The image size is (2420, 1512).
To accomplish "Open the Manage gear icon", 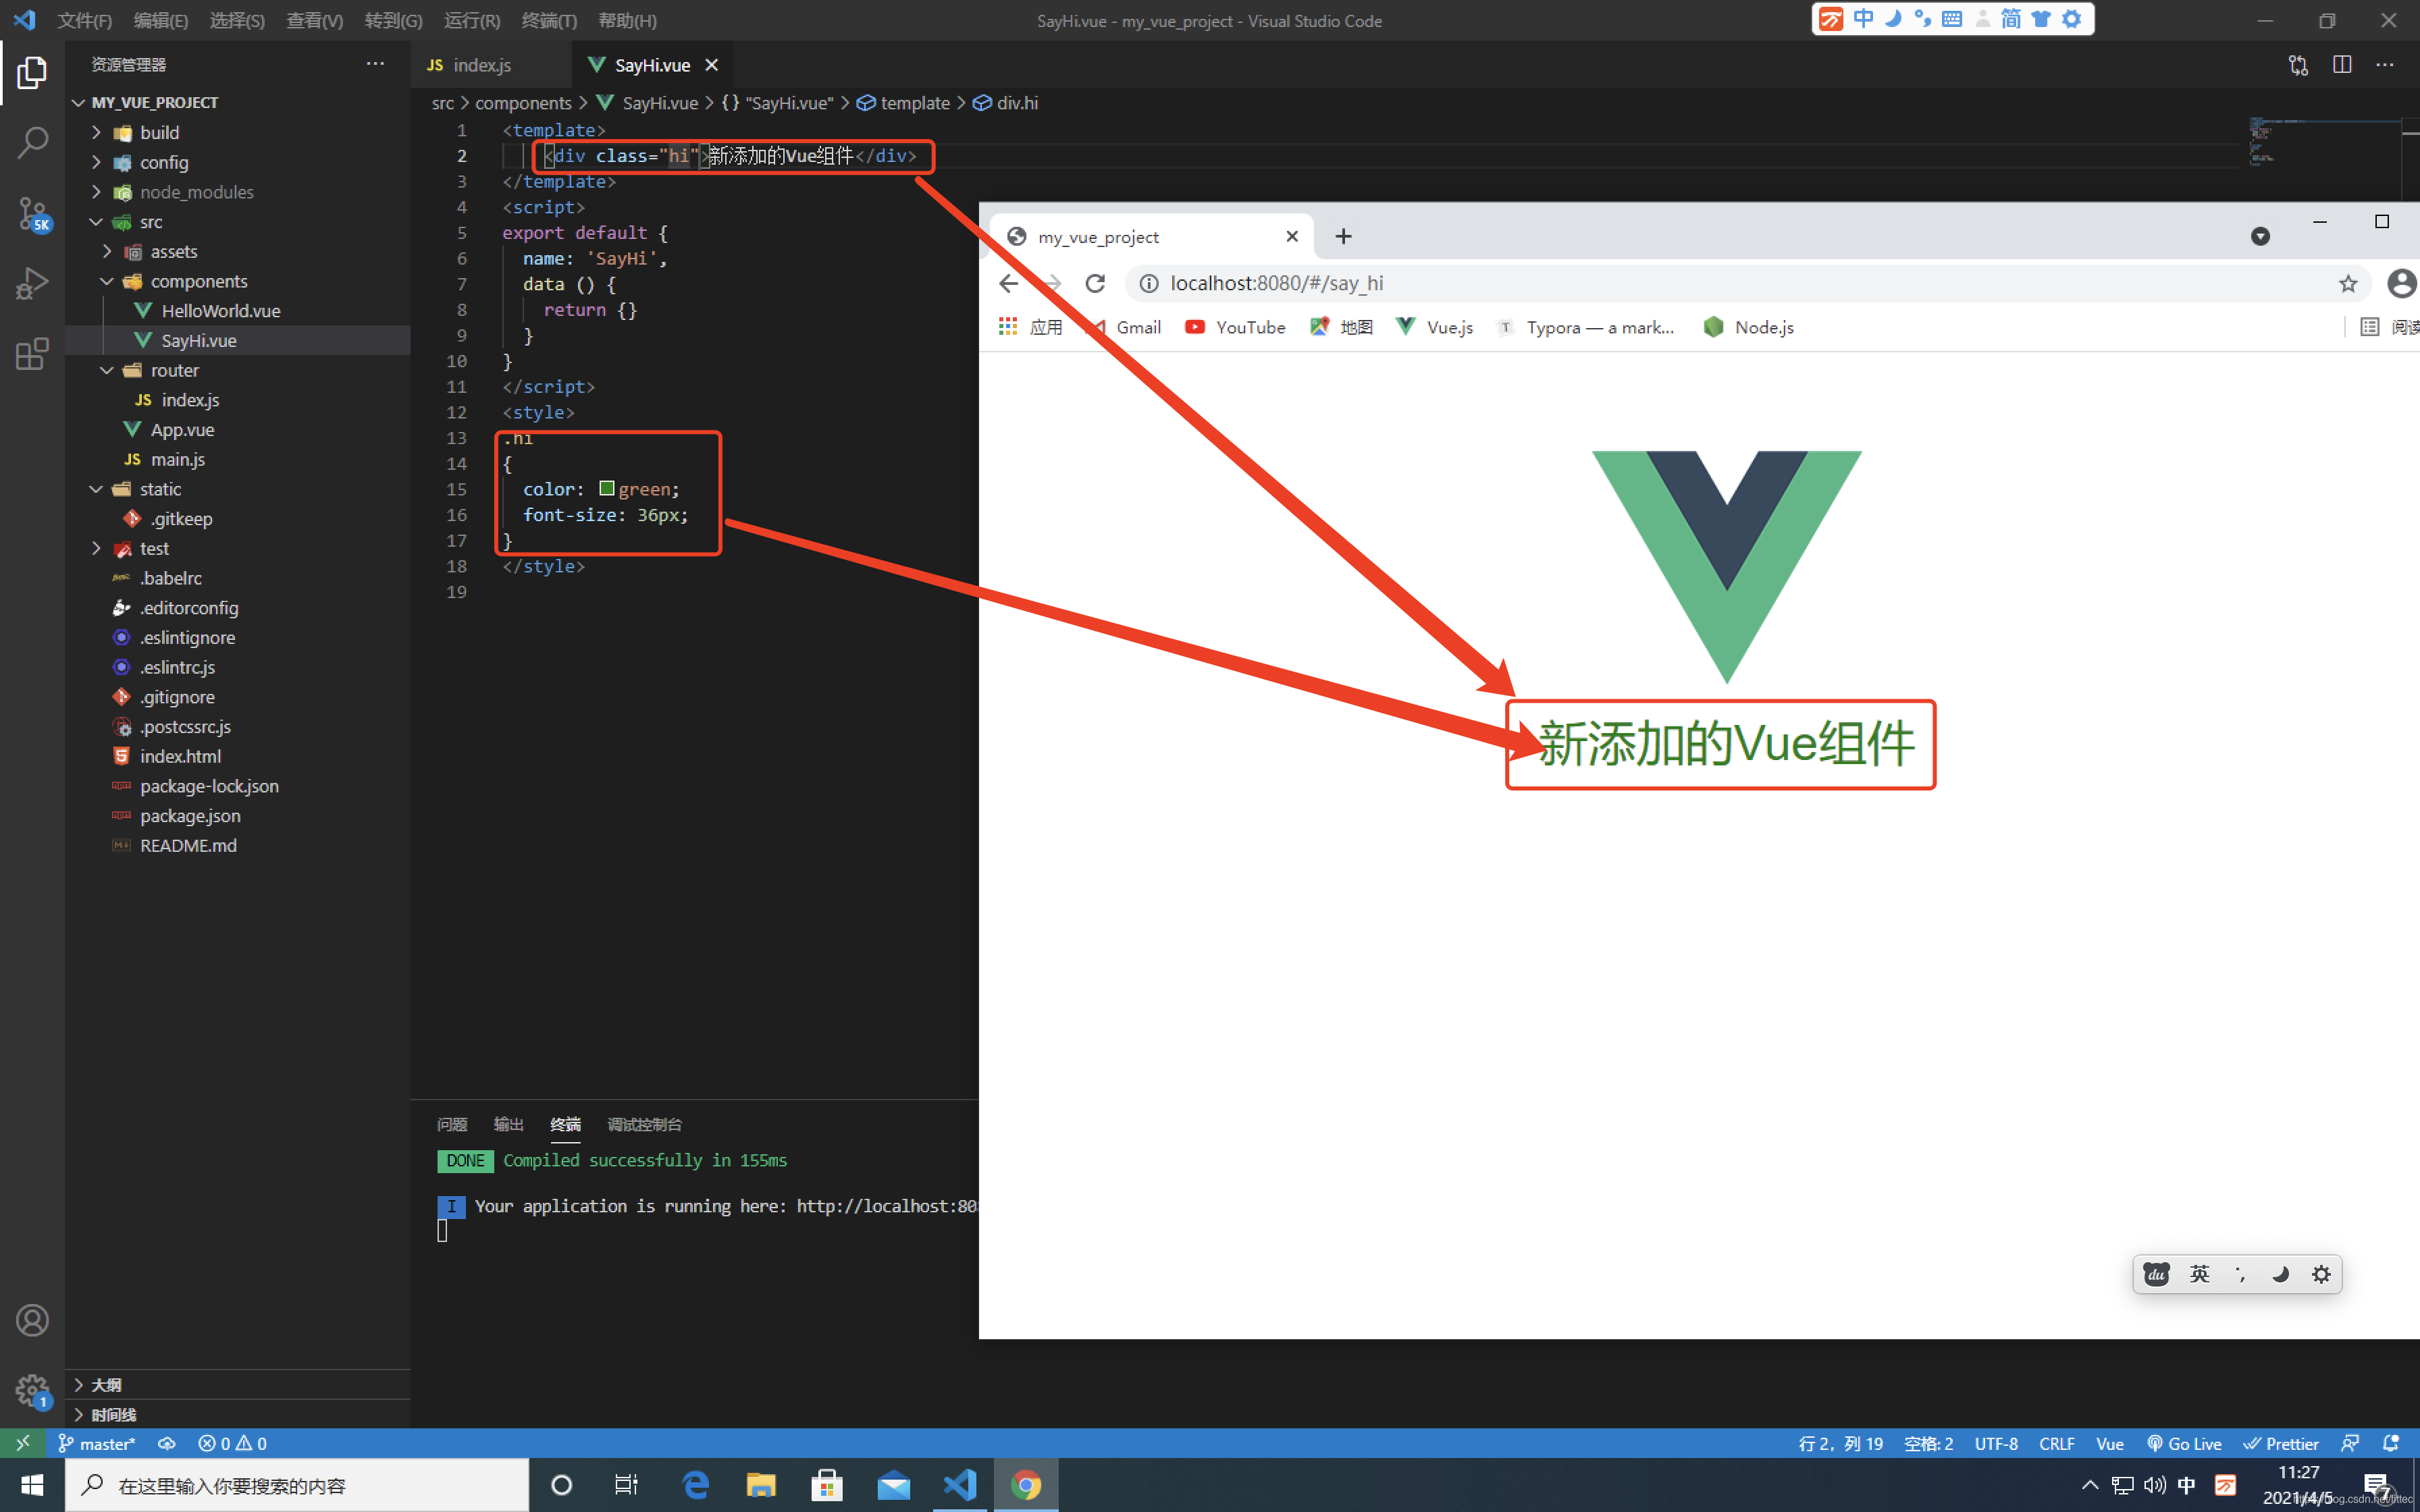I will 32,1390.
